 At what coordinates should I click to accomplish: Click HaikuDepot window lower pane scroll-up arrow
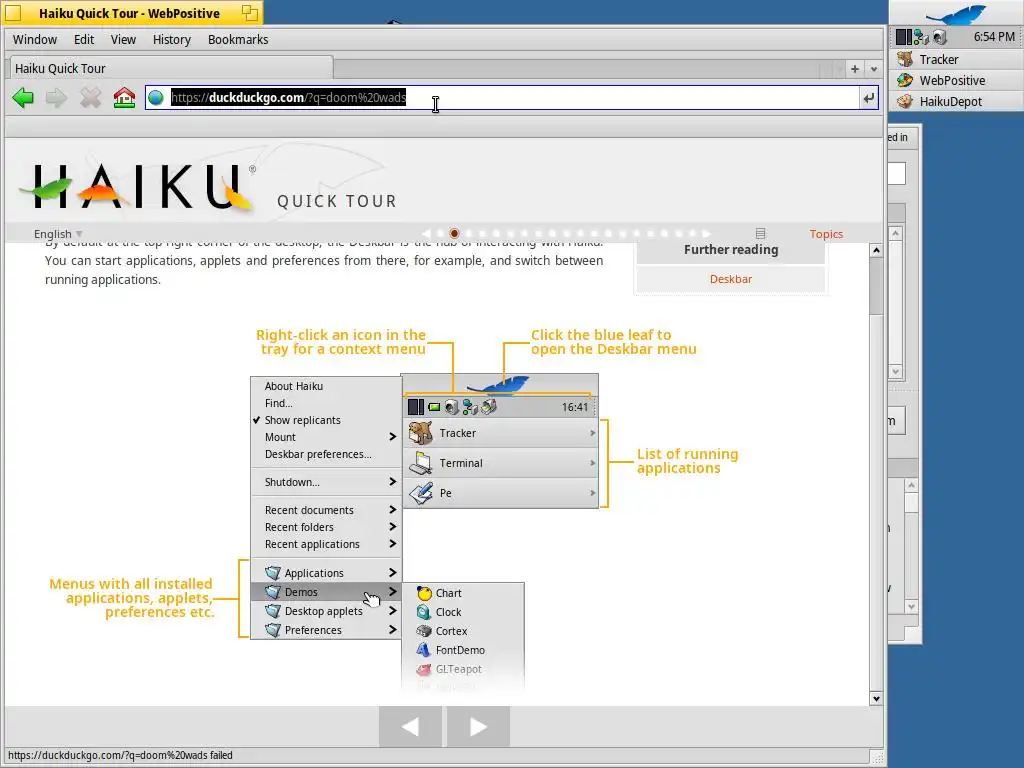pyautogui.click(x=912, y=485)
